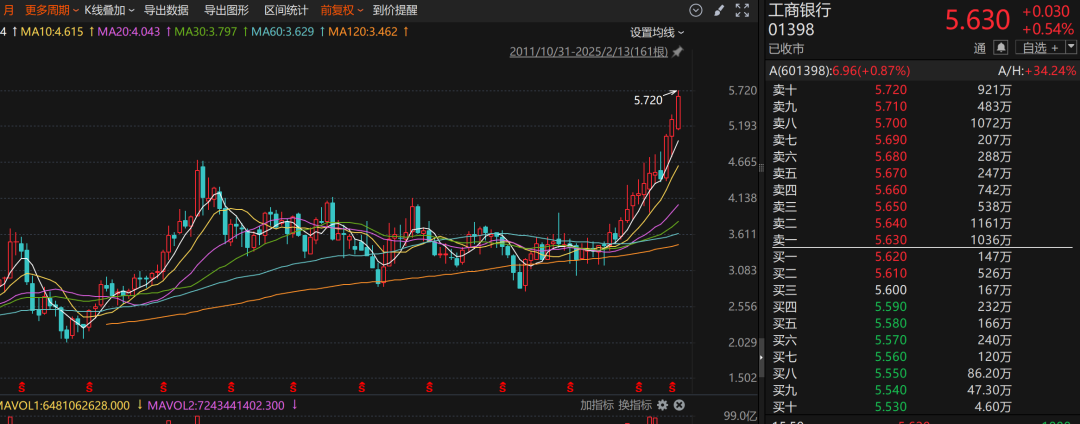Click 换指标 to change indicator
1080x424 pixels.
click(634, 405)
